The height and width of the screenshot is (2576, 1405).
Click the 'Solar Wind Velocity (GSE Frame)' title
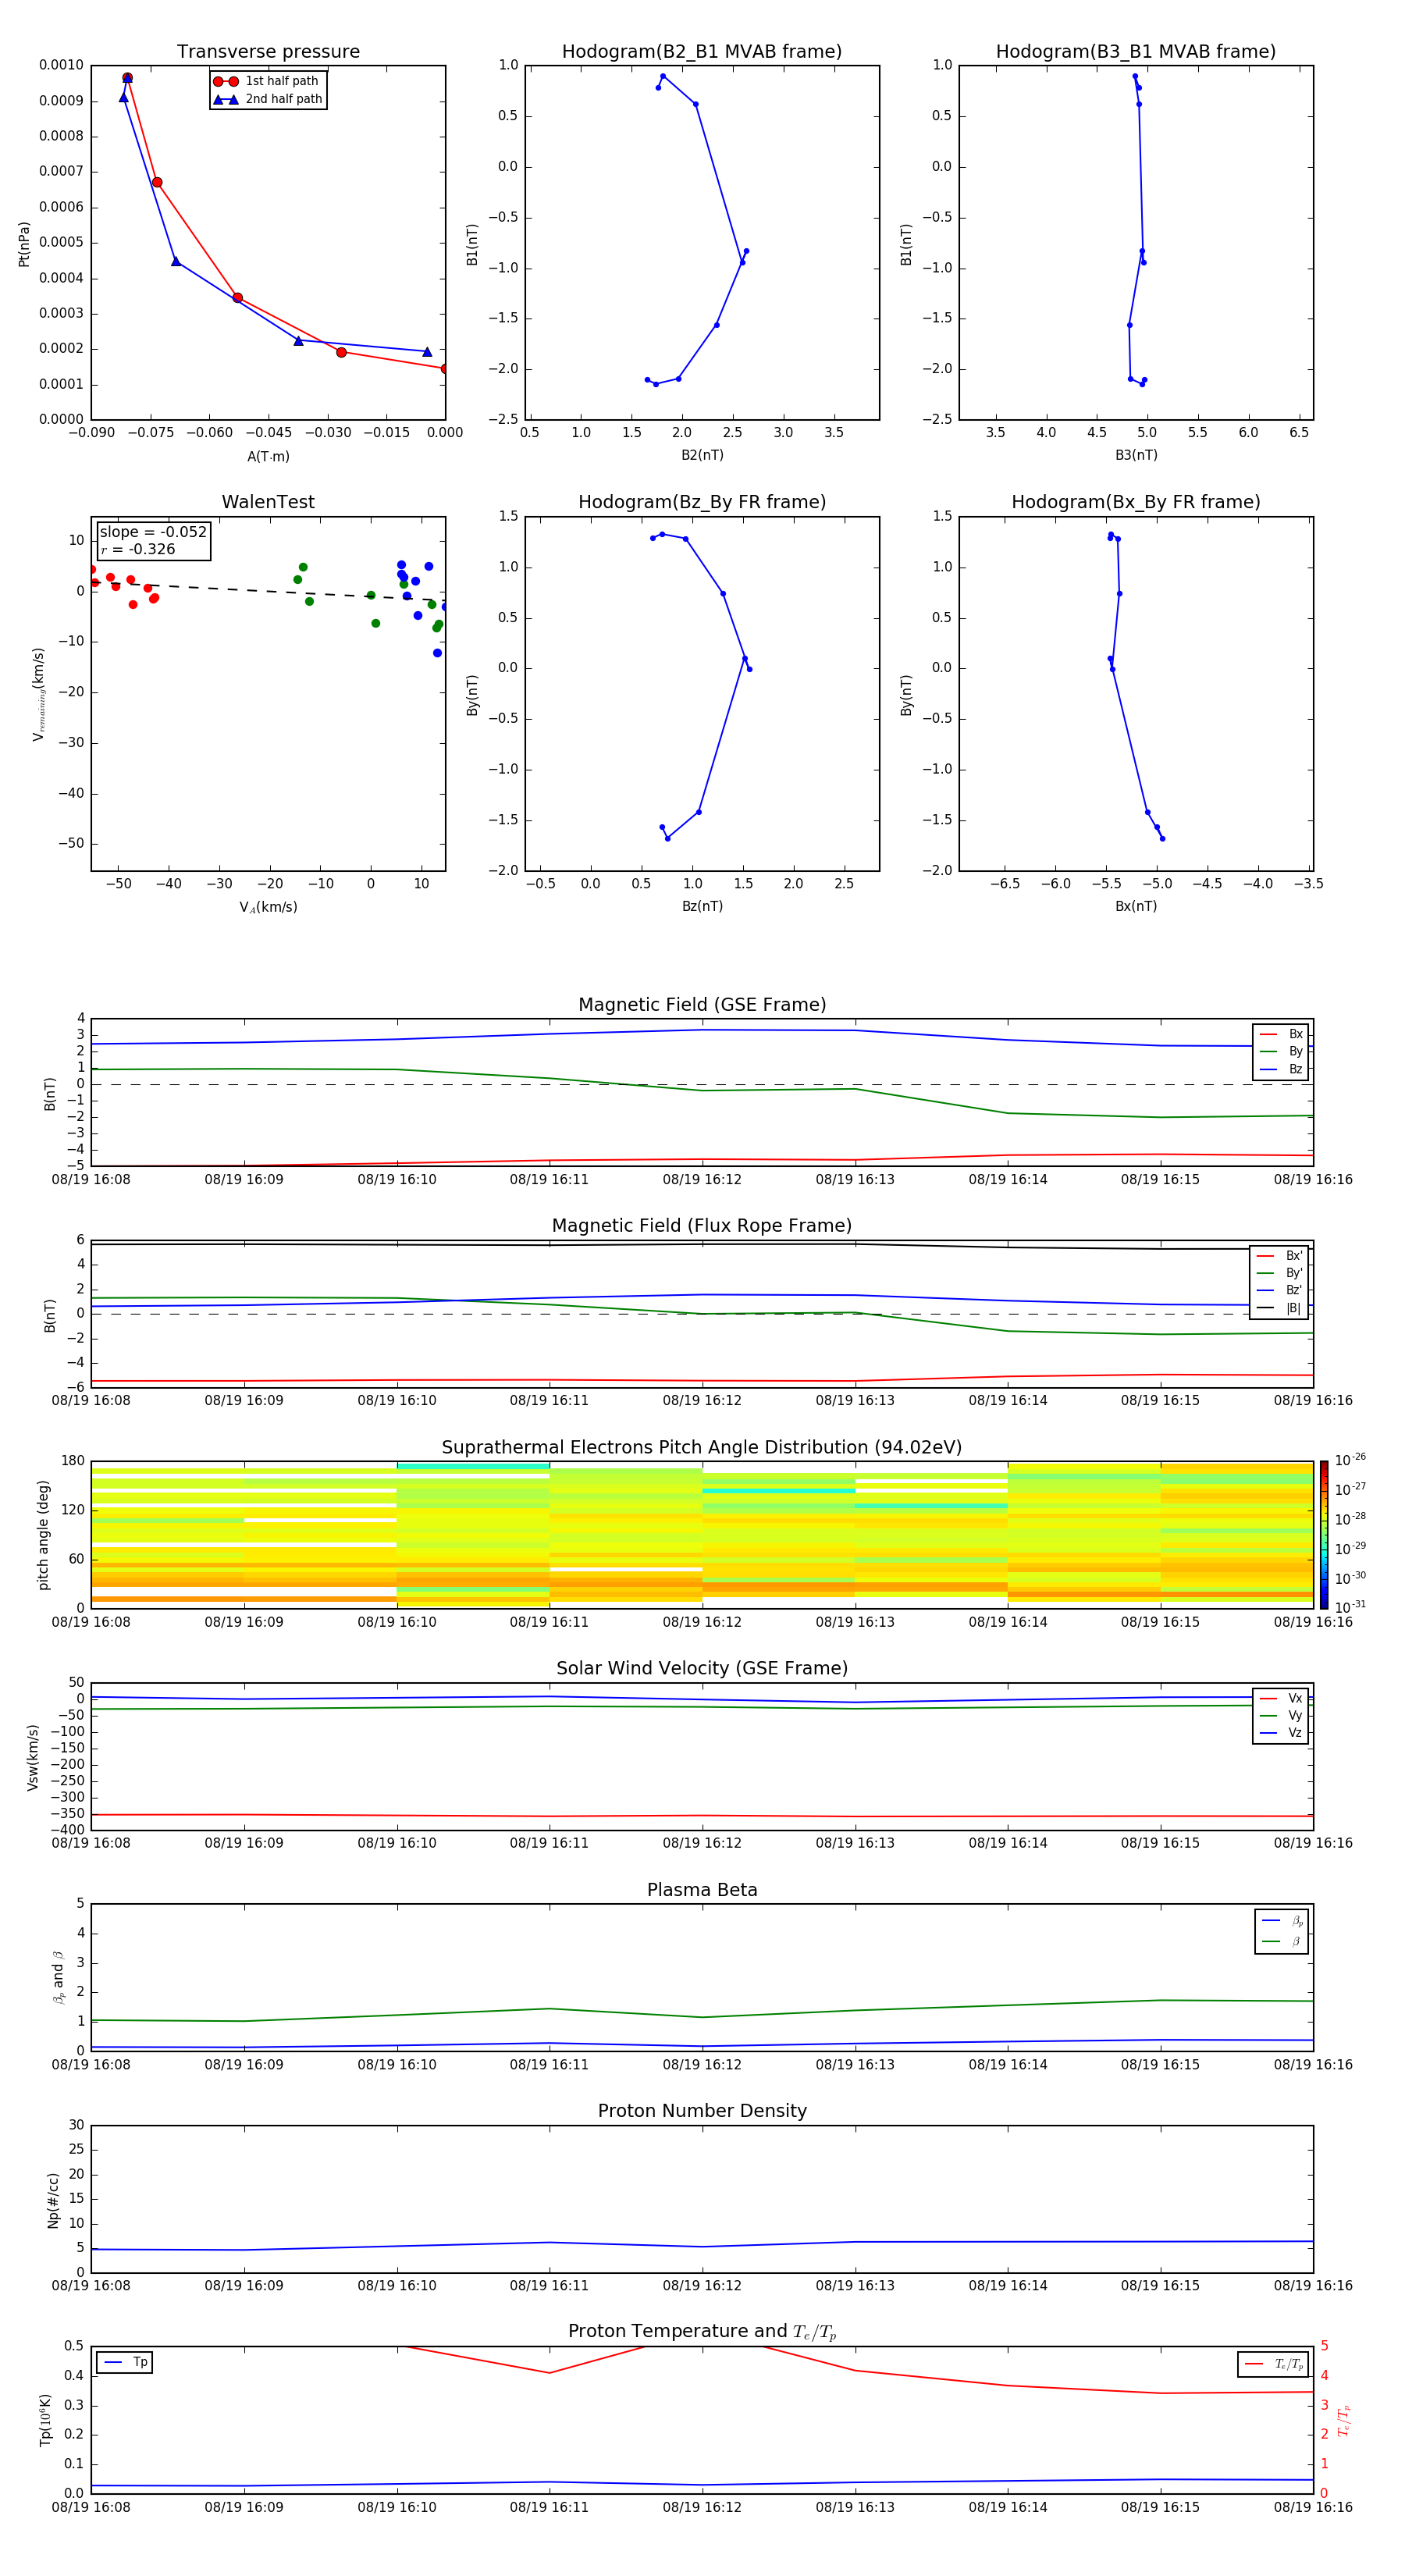coord(702,1668)
